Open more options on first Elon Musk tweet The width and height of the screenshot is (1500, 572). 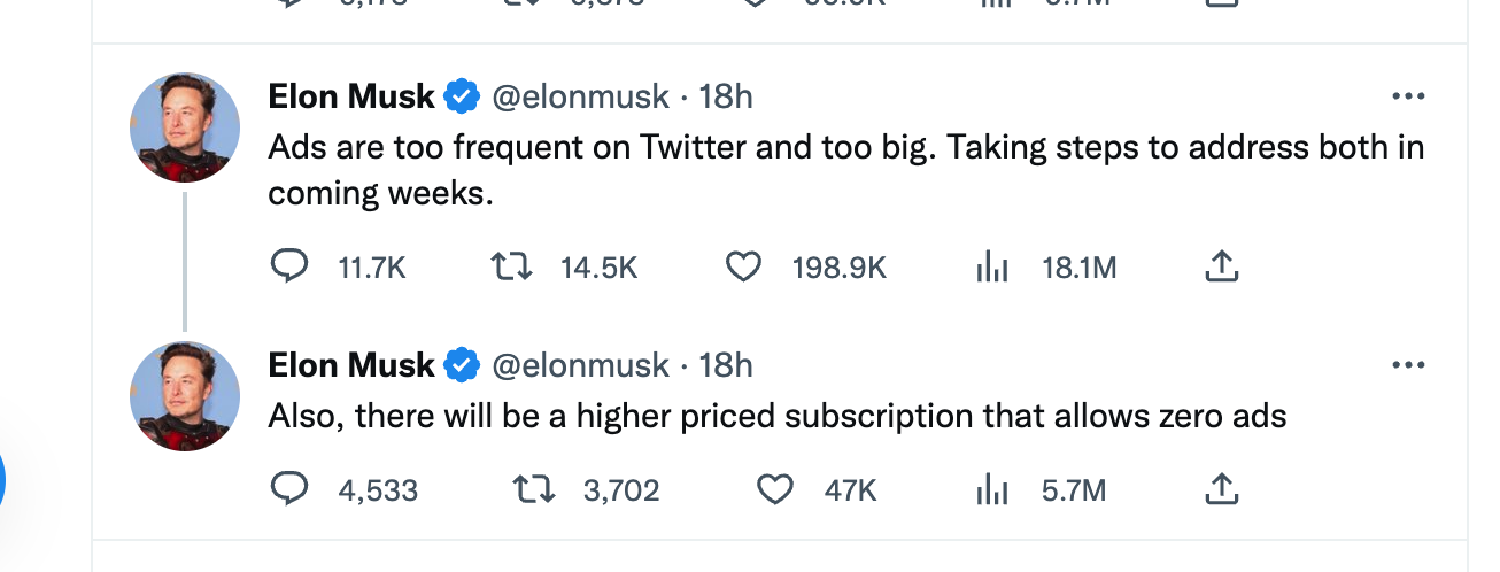coord(1407,97)
